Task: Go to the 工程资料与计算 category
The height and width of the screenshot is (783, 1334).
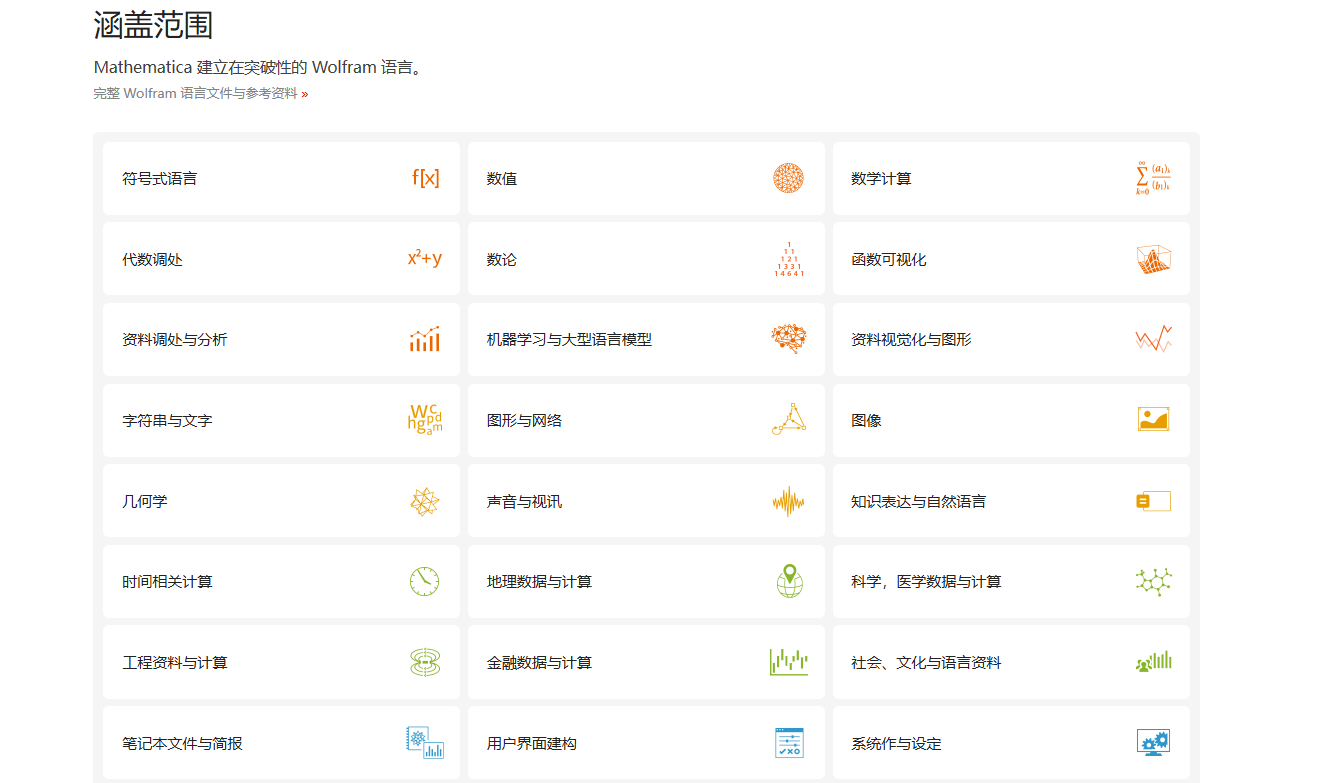Action: [x=281, y=662]
